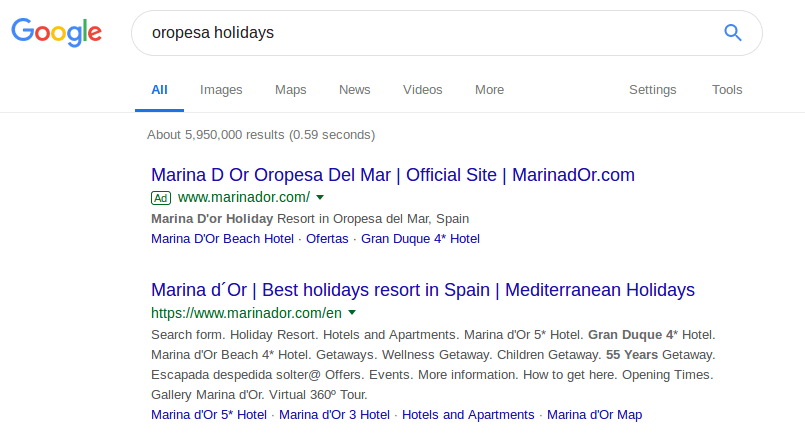Expand dropdown arrow next to www.marinador.com/
This screenshot has width=805, height=441.
coord(320,197)
